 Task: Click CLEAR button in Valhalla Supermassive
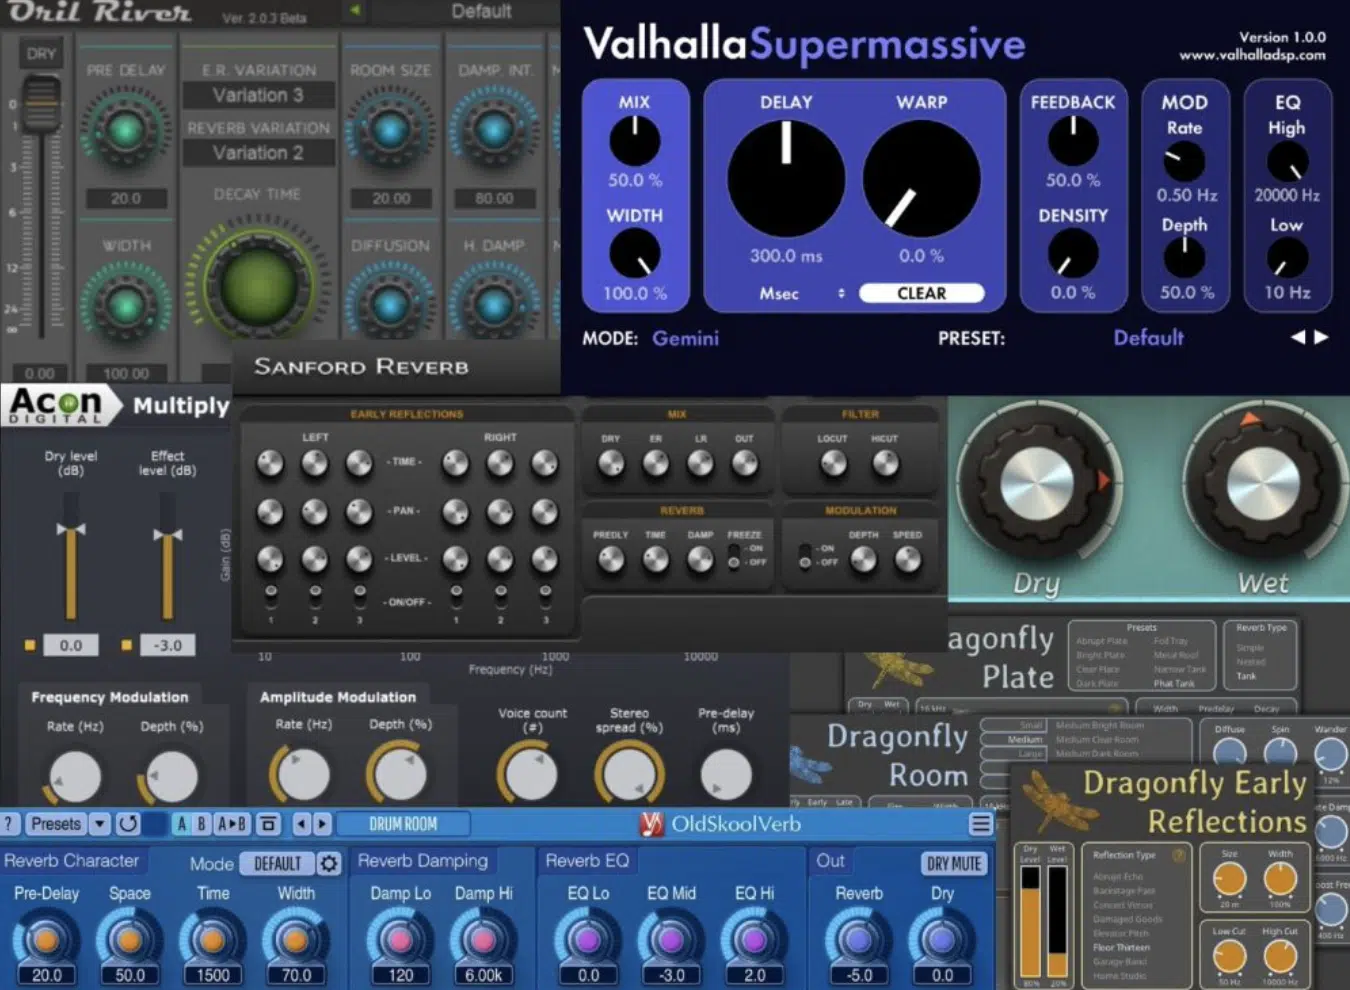click(x=921, y=293)
